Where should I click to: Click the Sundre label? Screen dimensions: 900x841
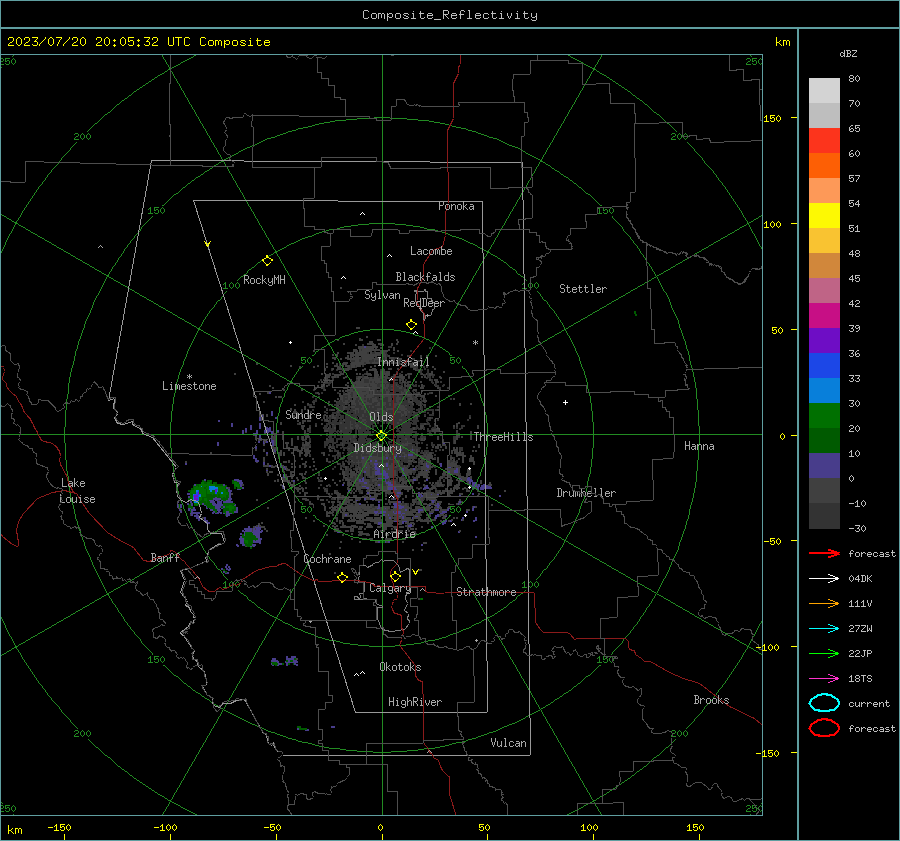coord(303,414)
